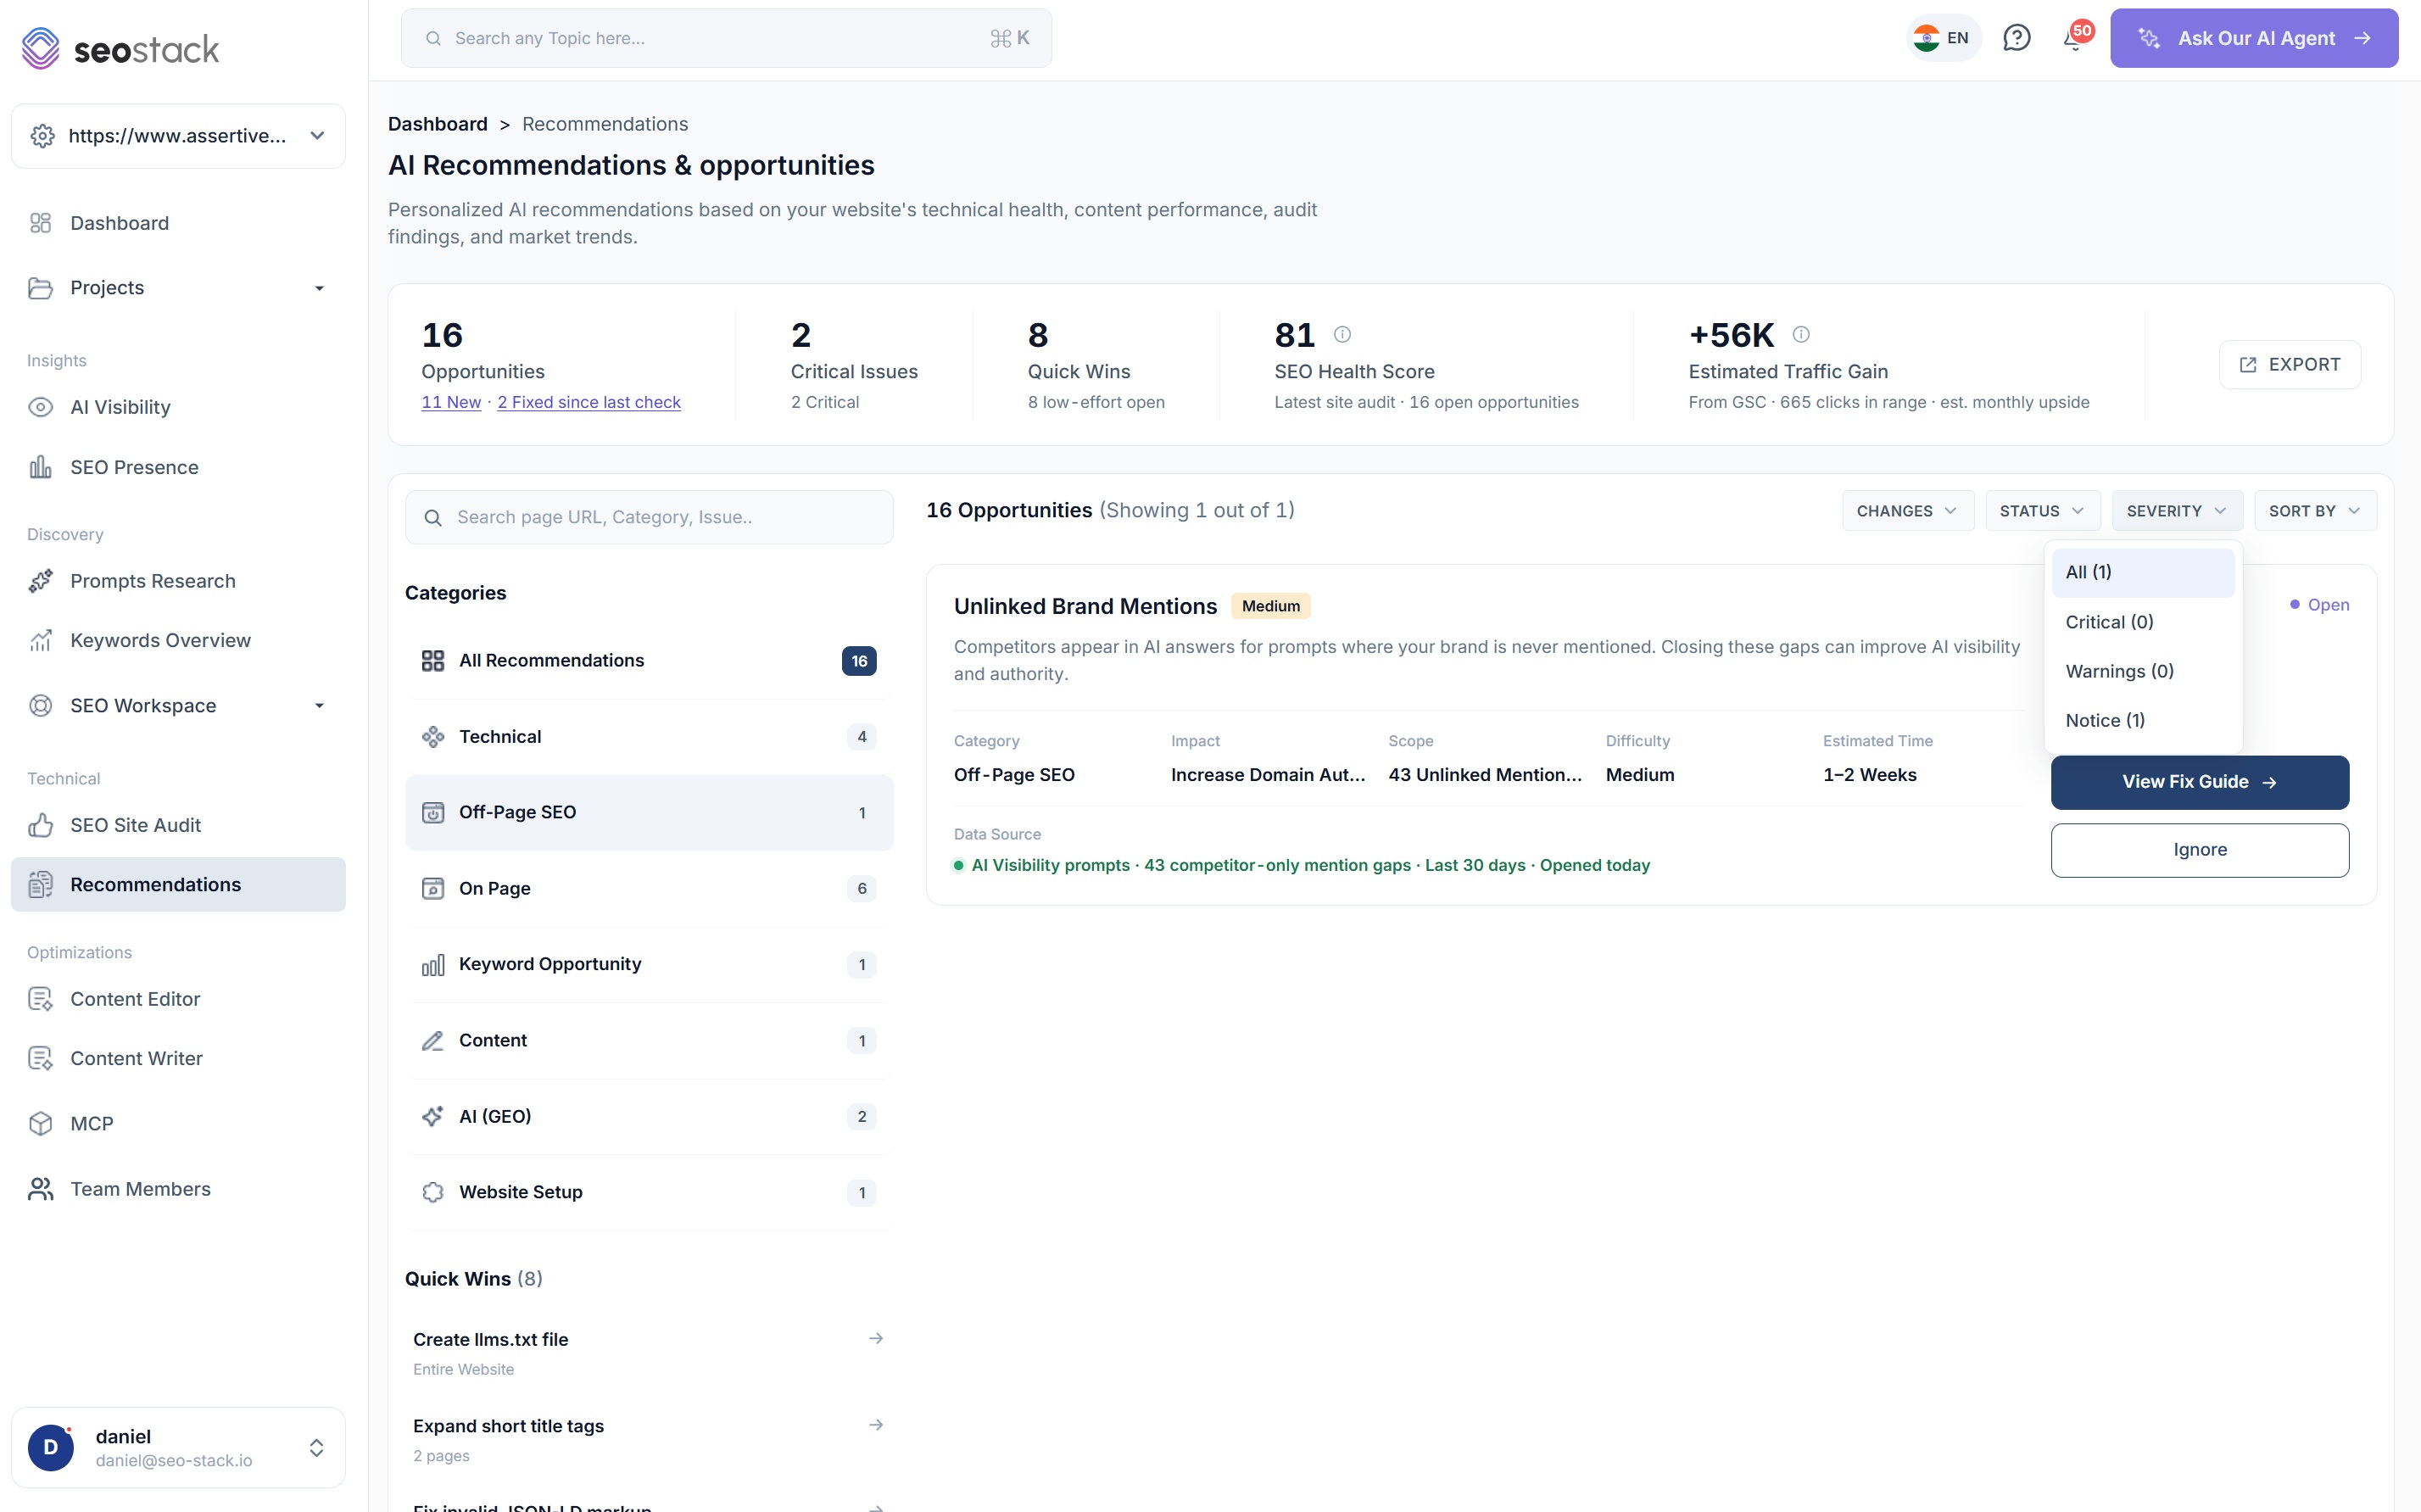The image size is (2421, 1512).
Task: Click Ask Our AI Agent button
Action: 2253,38
